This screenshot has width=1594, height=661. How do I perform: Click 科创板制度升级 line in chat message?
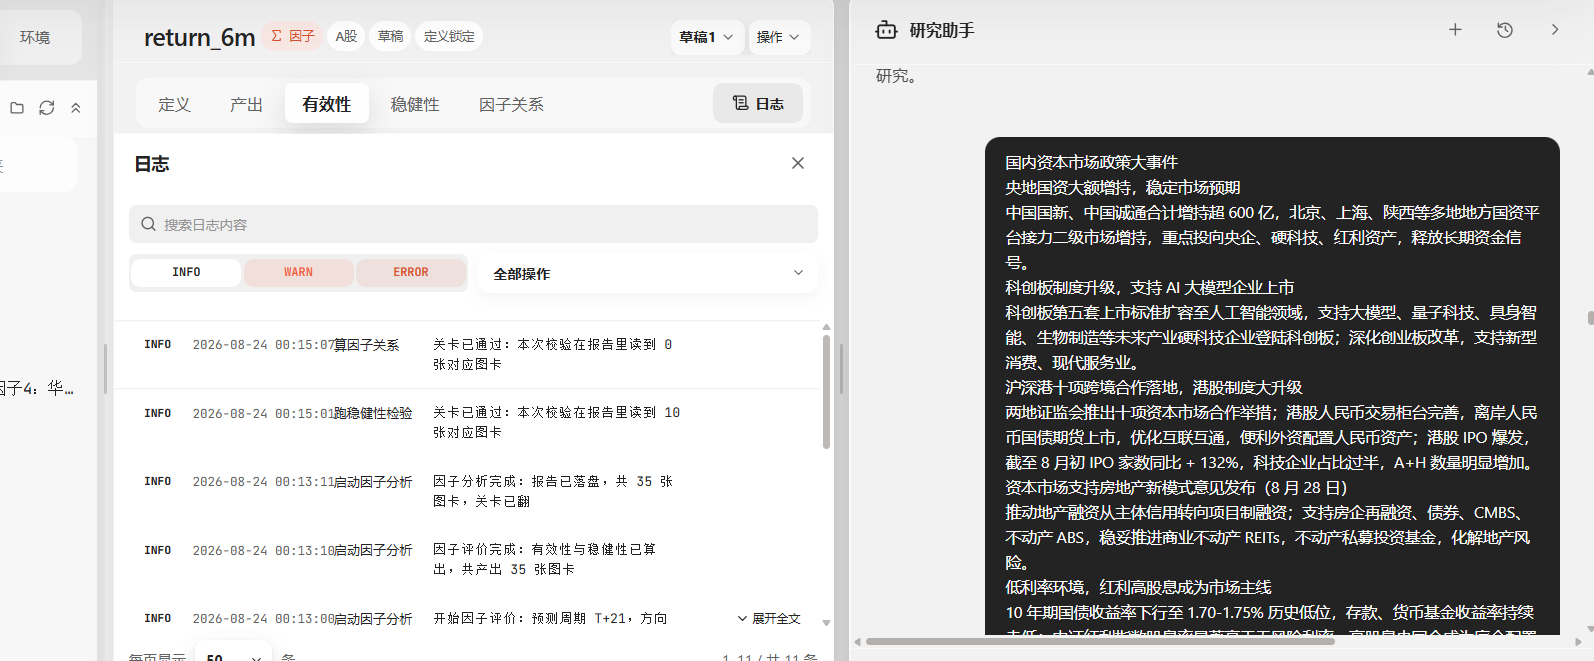(x=1149, y=287)
